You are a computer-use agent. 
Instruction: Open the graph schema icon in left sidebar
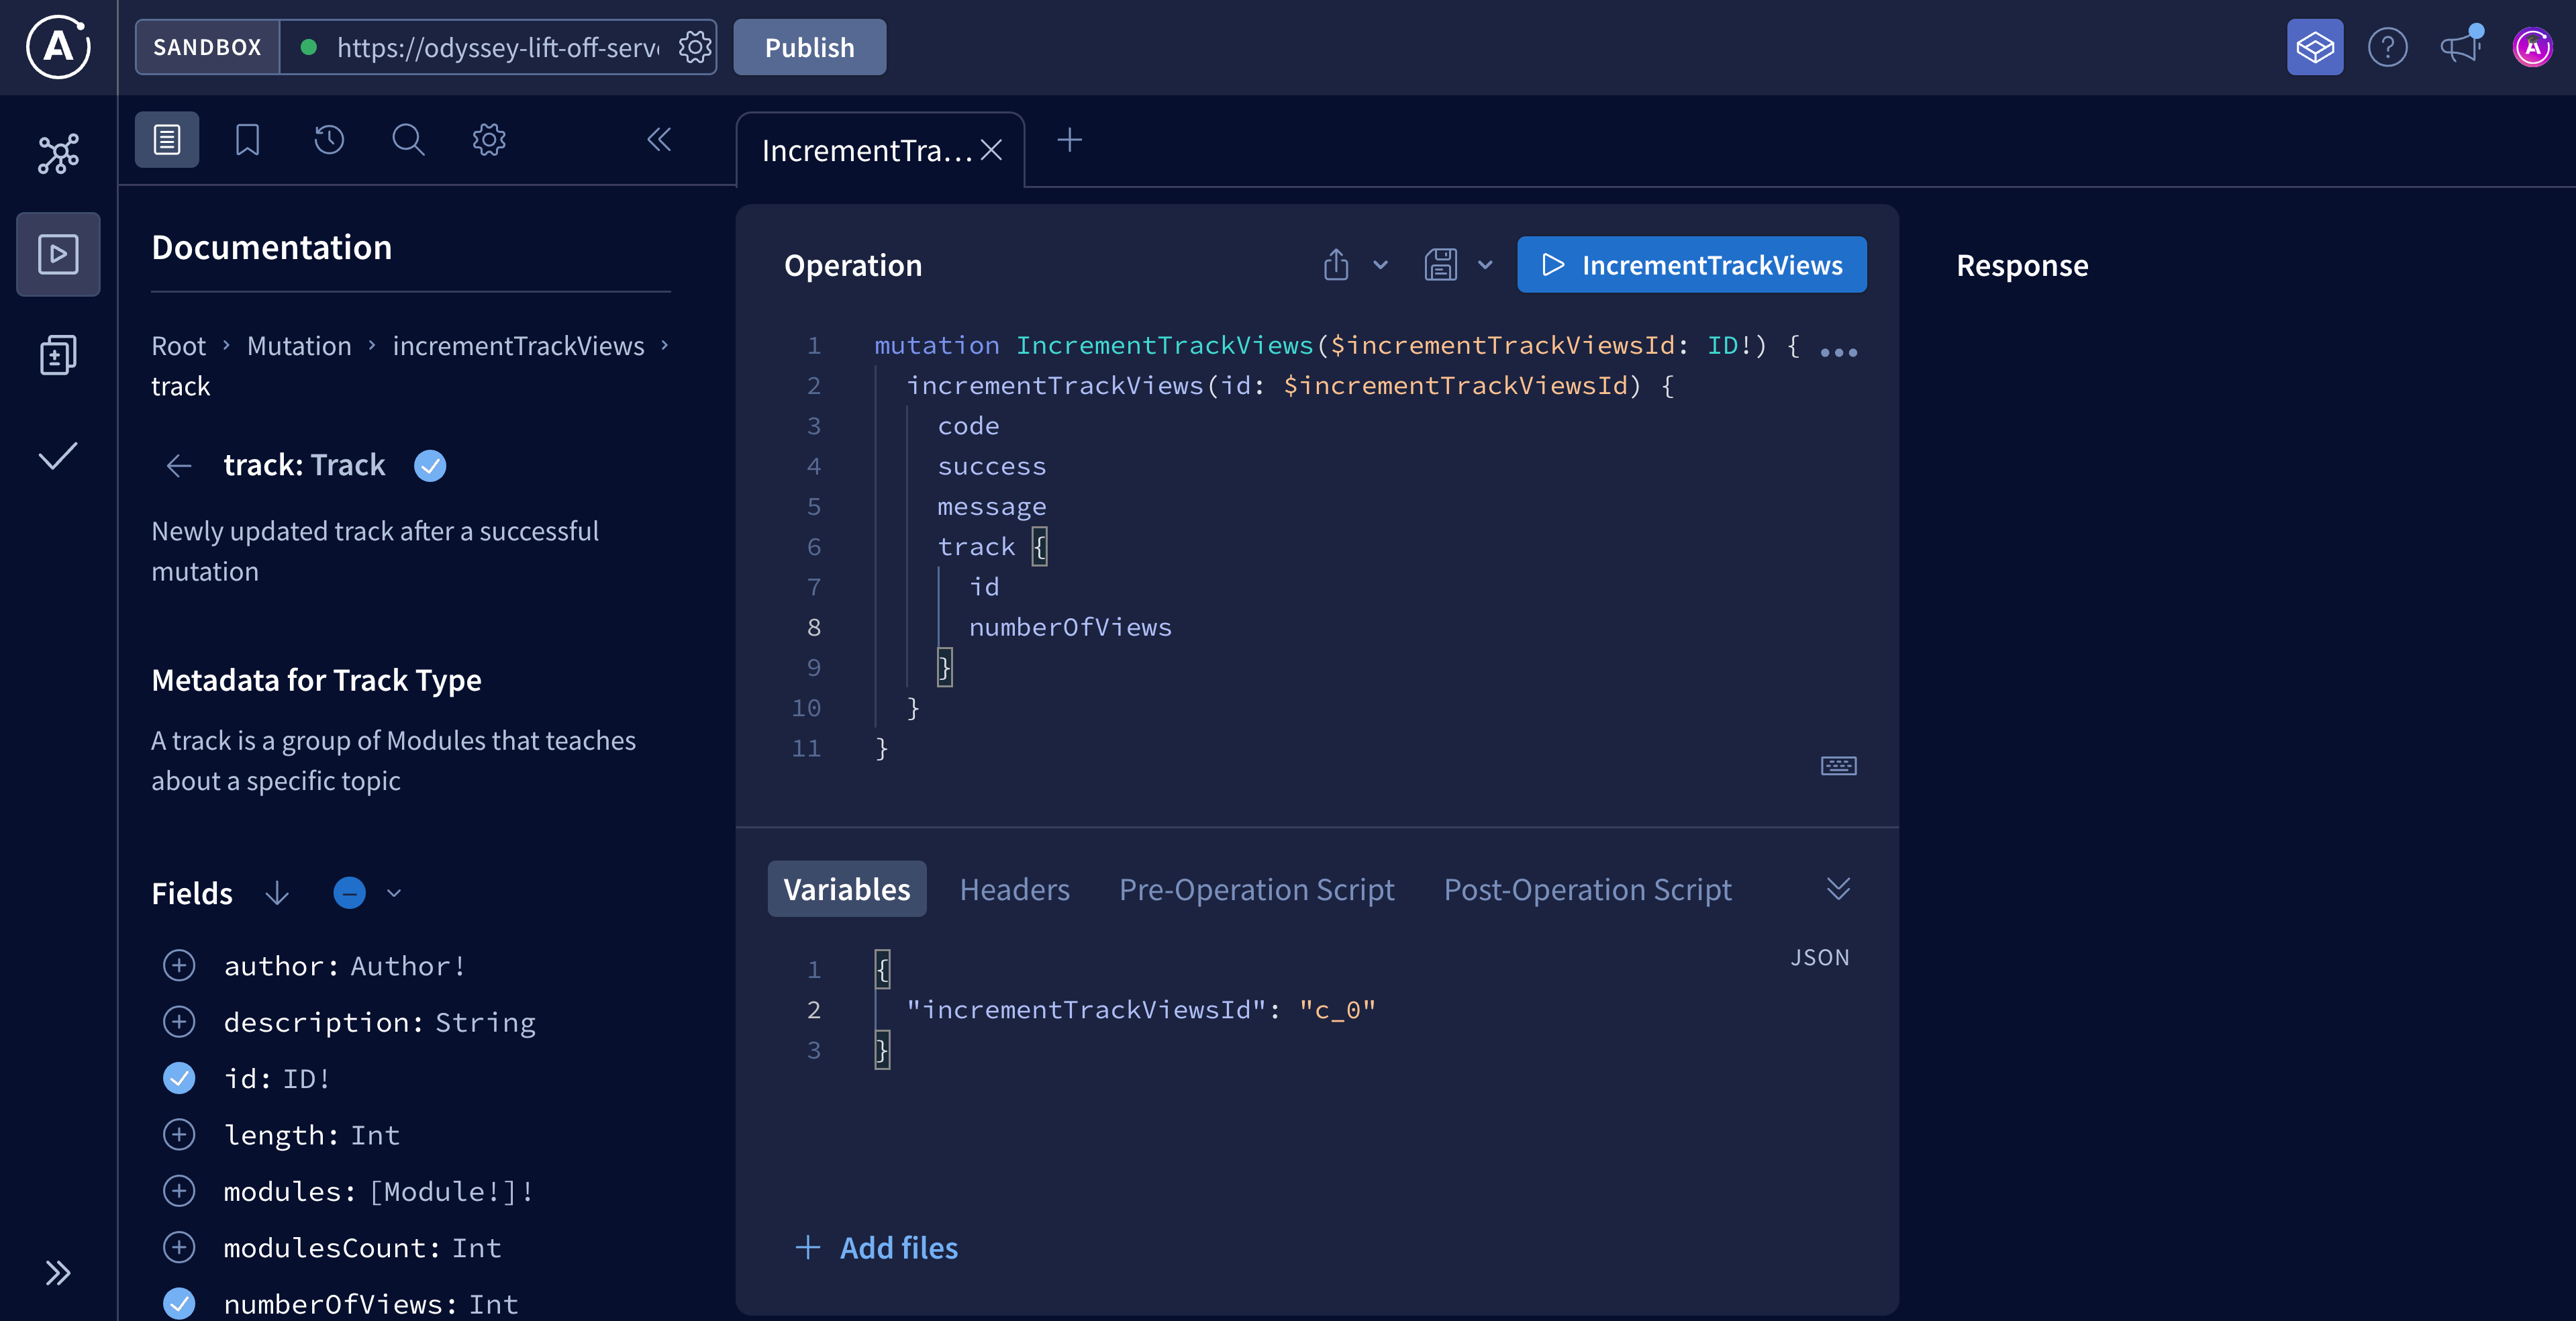pyautogui.click(x=57, y=153)
